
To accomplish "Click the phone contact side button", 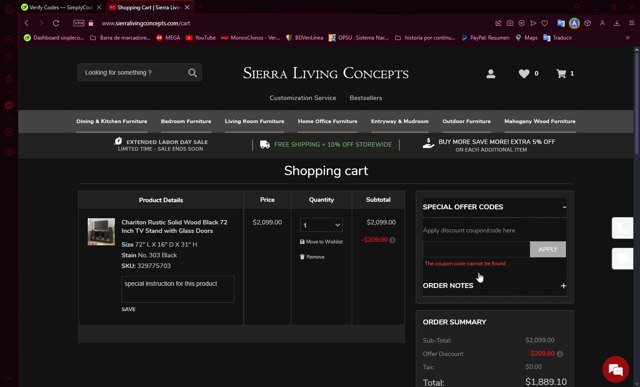I will (622, 228).
